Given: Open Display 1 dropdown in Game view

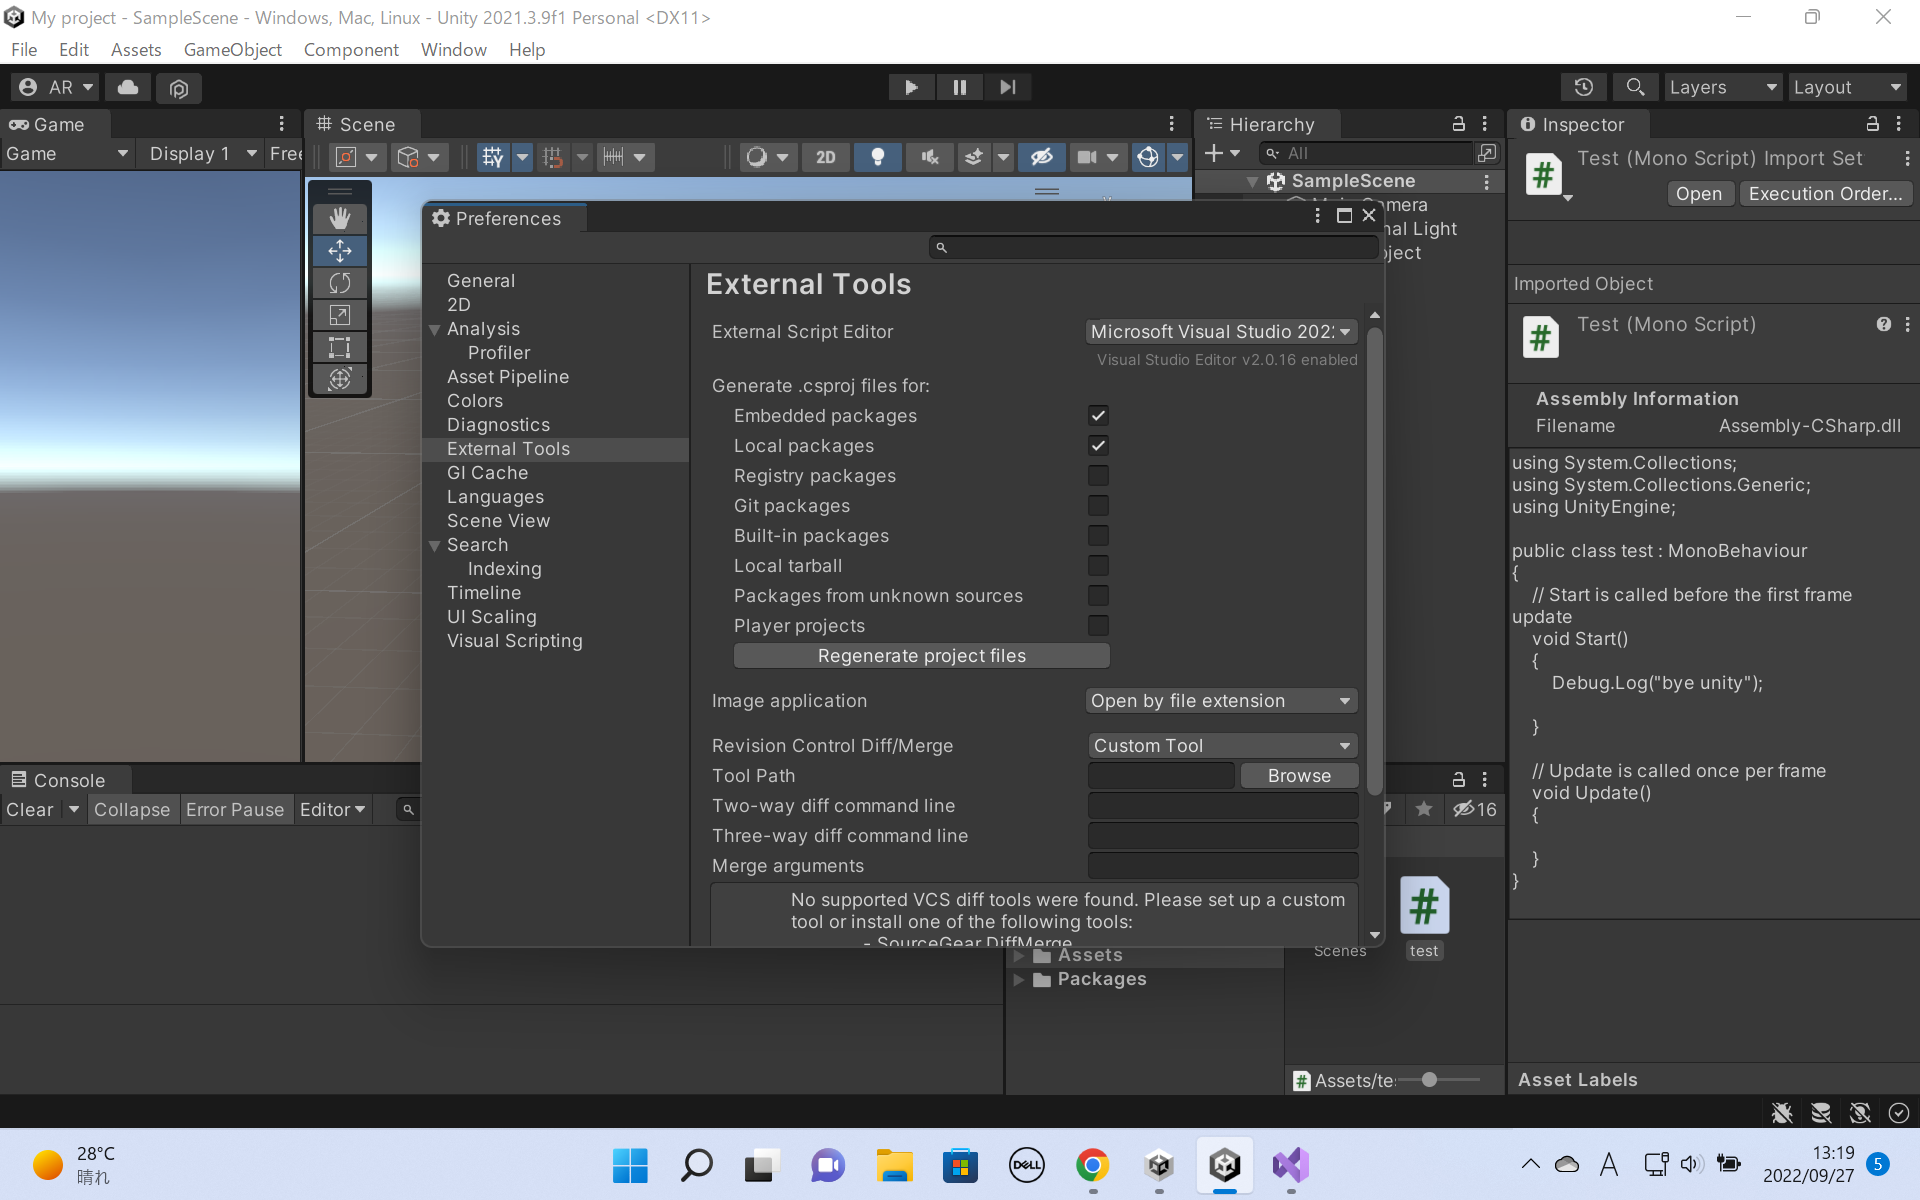Looking at the screenshot, I should click(x=203, y=153).
